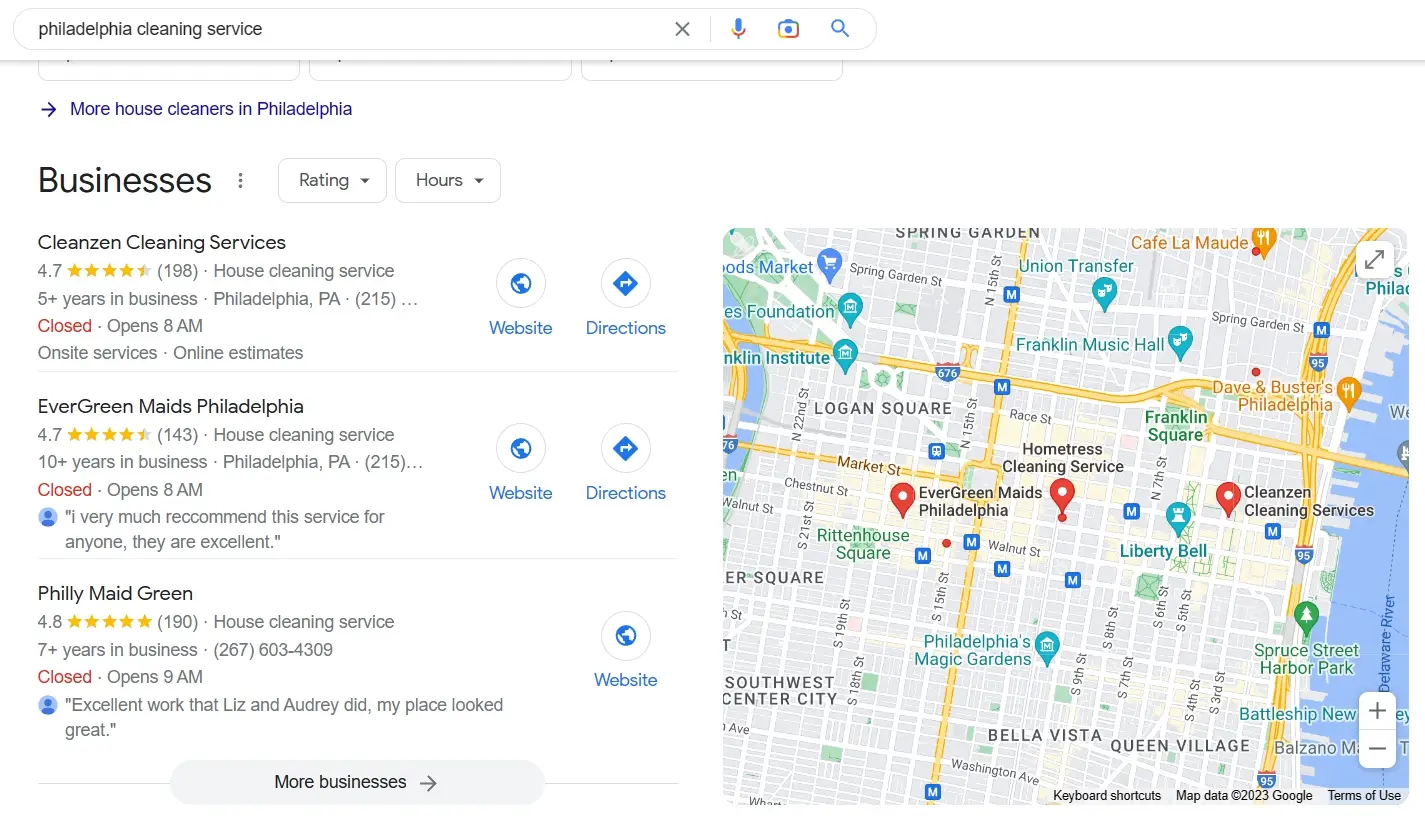Open map Keyboard shortcuts
Screen dimensions: 1425x831
pos(1107,796)
